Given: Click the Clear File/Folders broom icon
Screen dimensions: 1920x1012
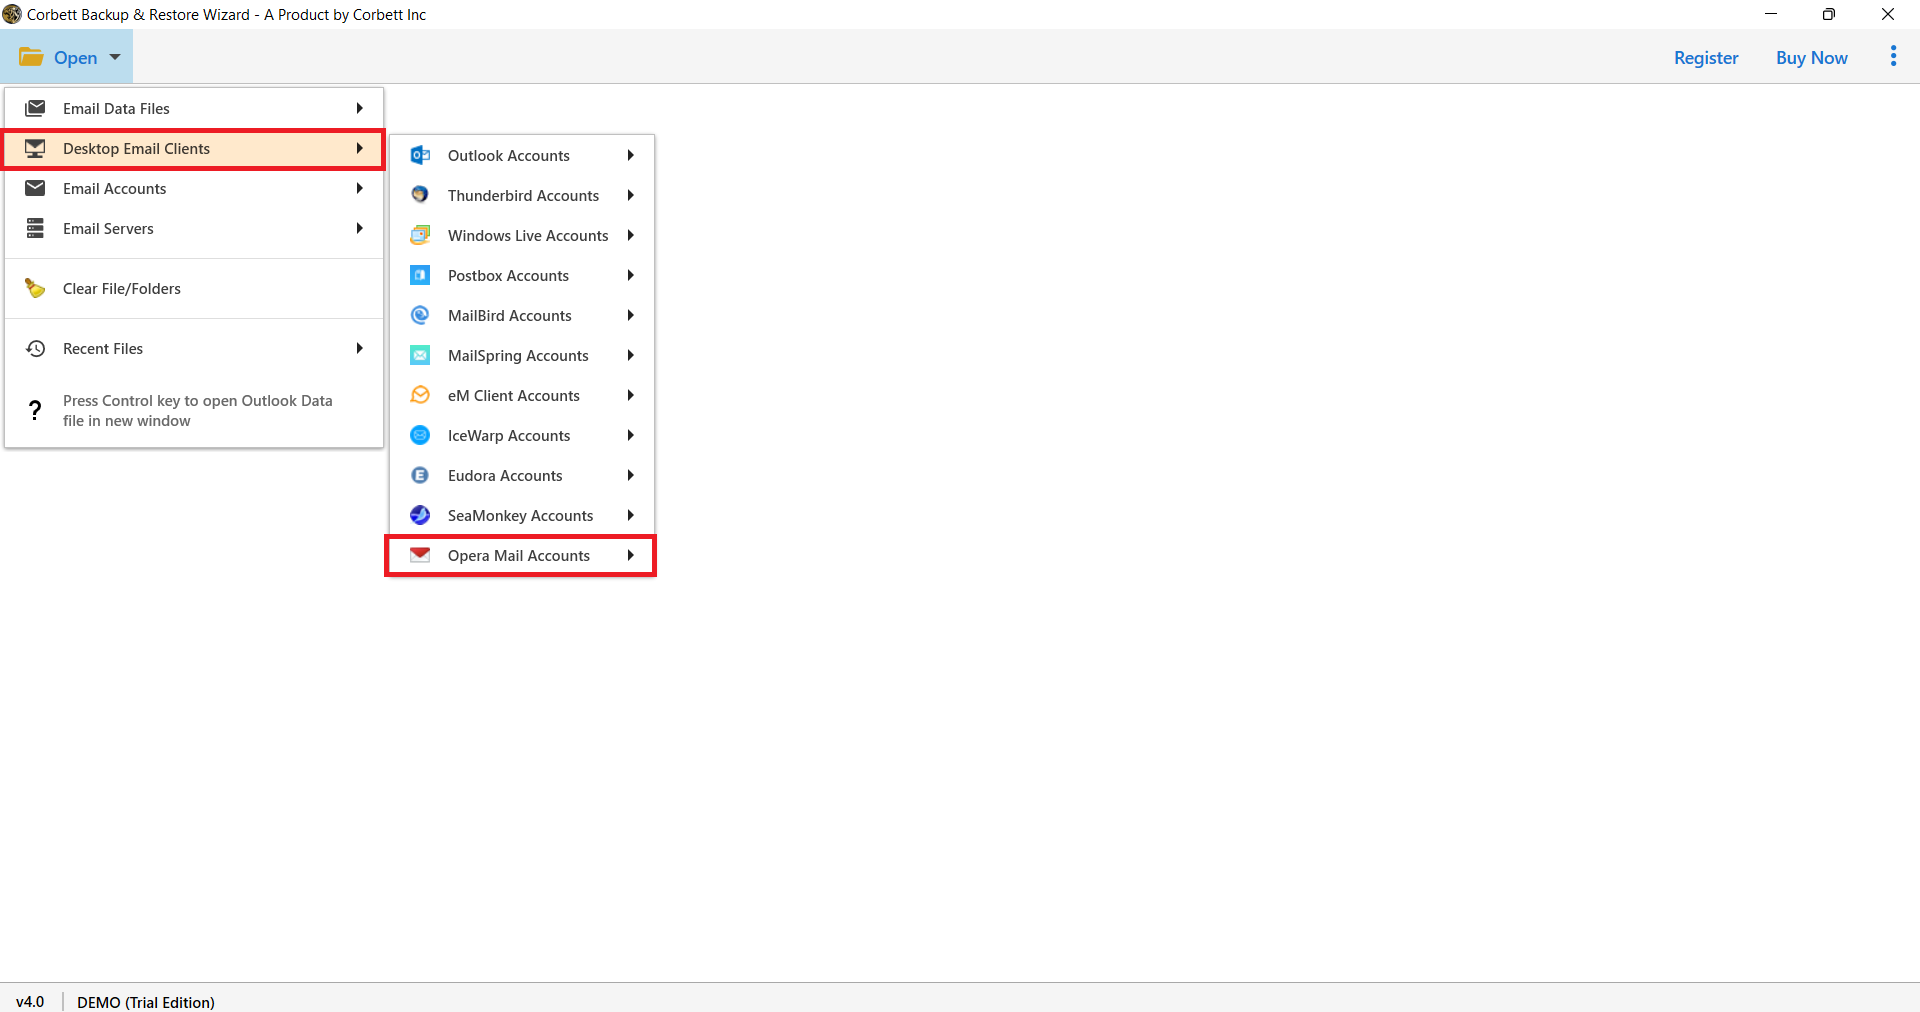Looking at the screenshot, I should pos(35,288).
